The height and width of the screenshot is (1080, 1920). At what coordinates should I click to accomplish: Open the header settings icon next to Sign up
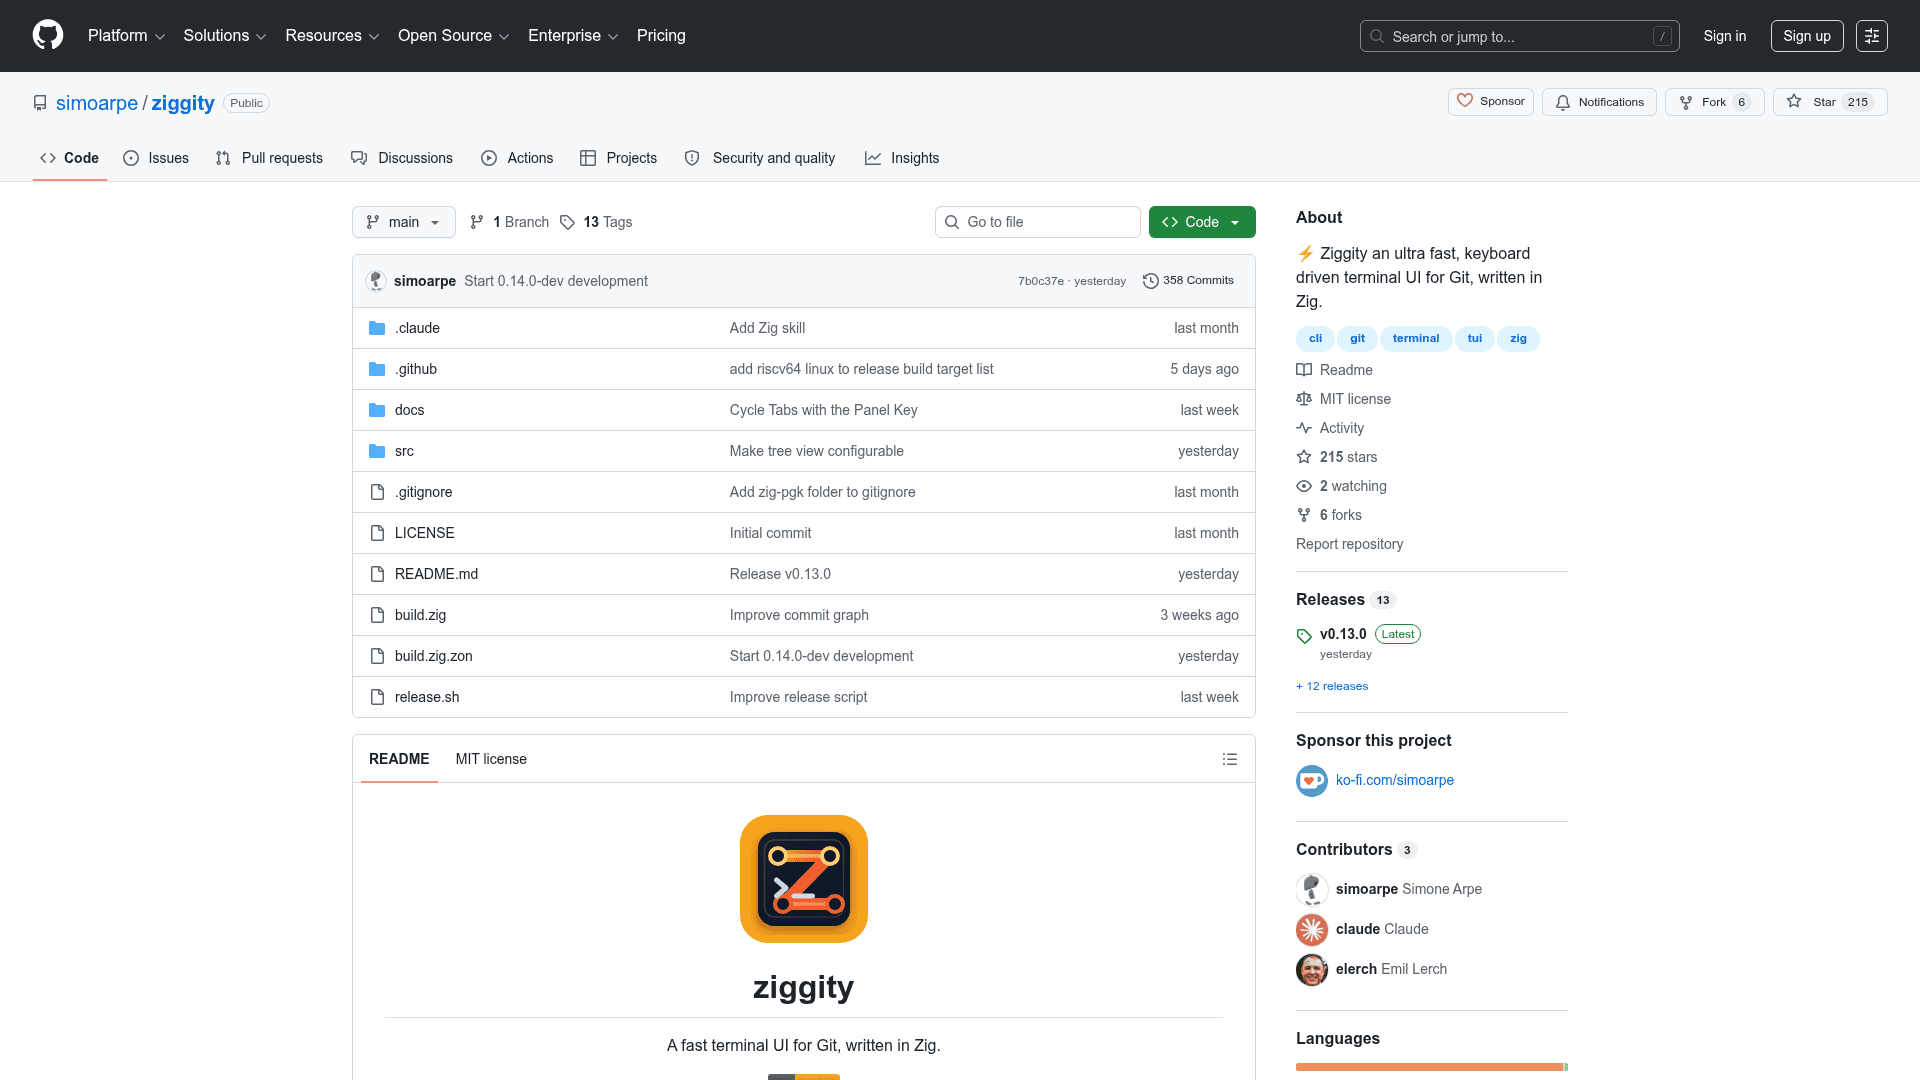tap(1871, 36)
